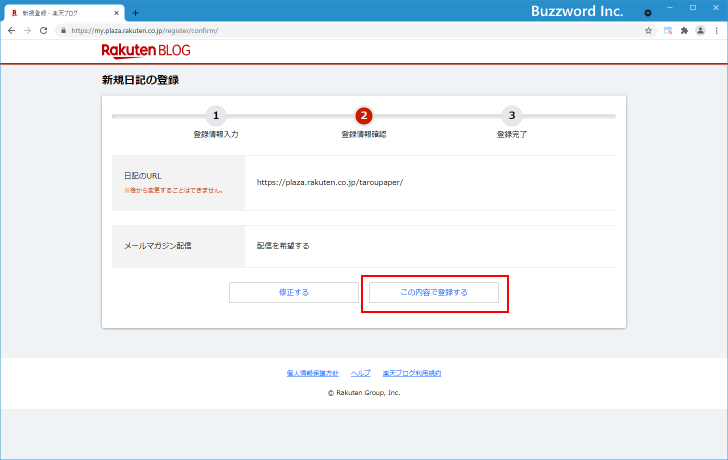This screenshot has width=728, height=460.
Task: Click step 3 登録完了 circle
Action: (512, 116)
